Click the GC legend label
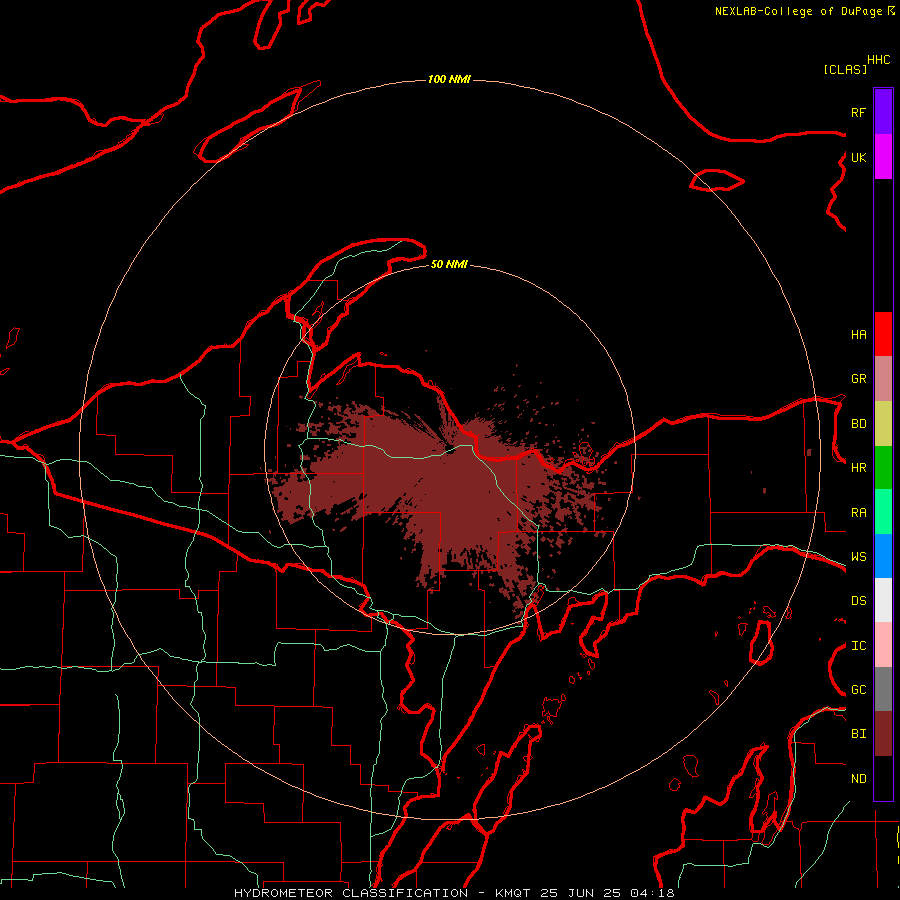This screenshot has height=900, width=900. point(858,689)
